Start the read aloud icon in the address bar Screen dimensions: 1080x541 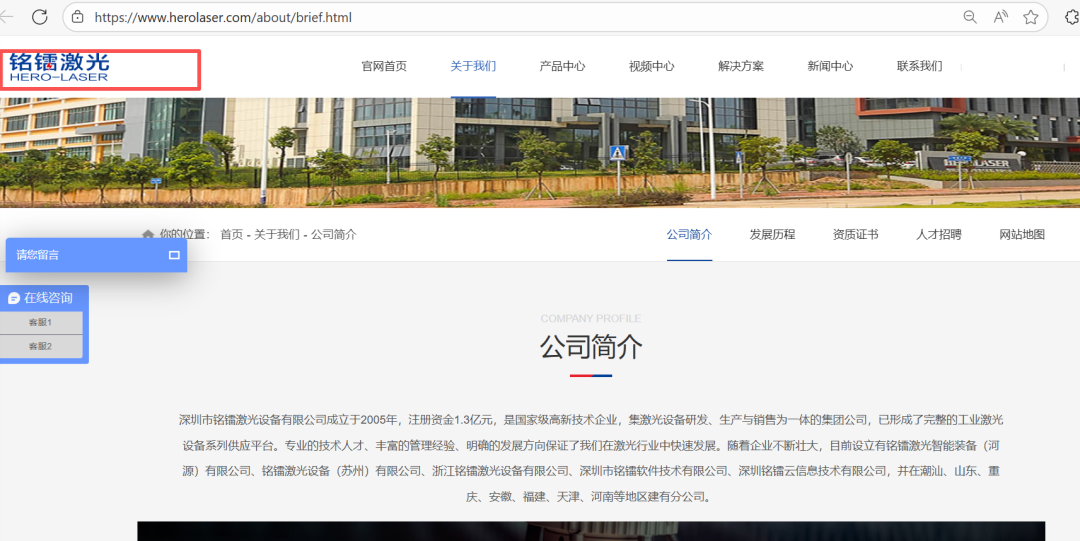pyautogui.click(x=1000, y=17)
